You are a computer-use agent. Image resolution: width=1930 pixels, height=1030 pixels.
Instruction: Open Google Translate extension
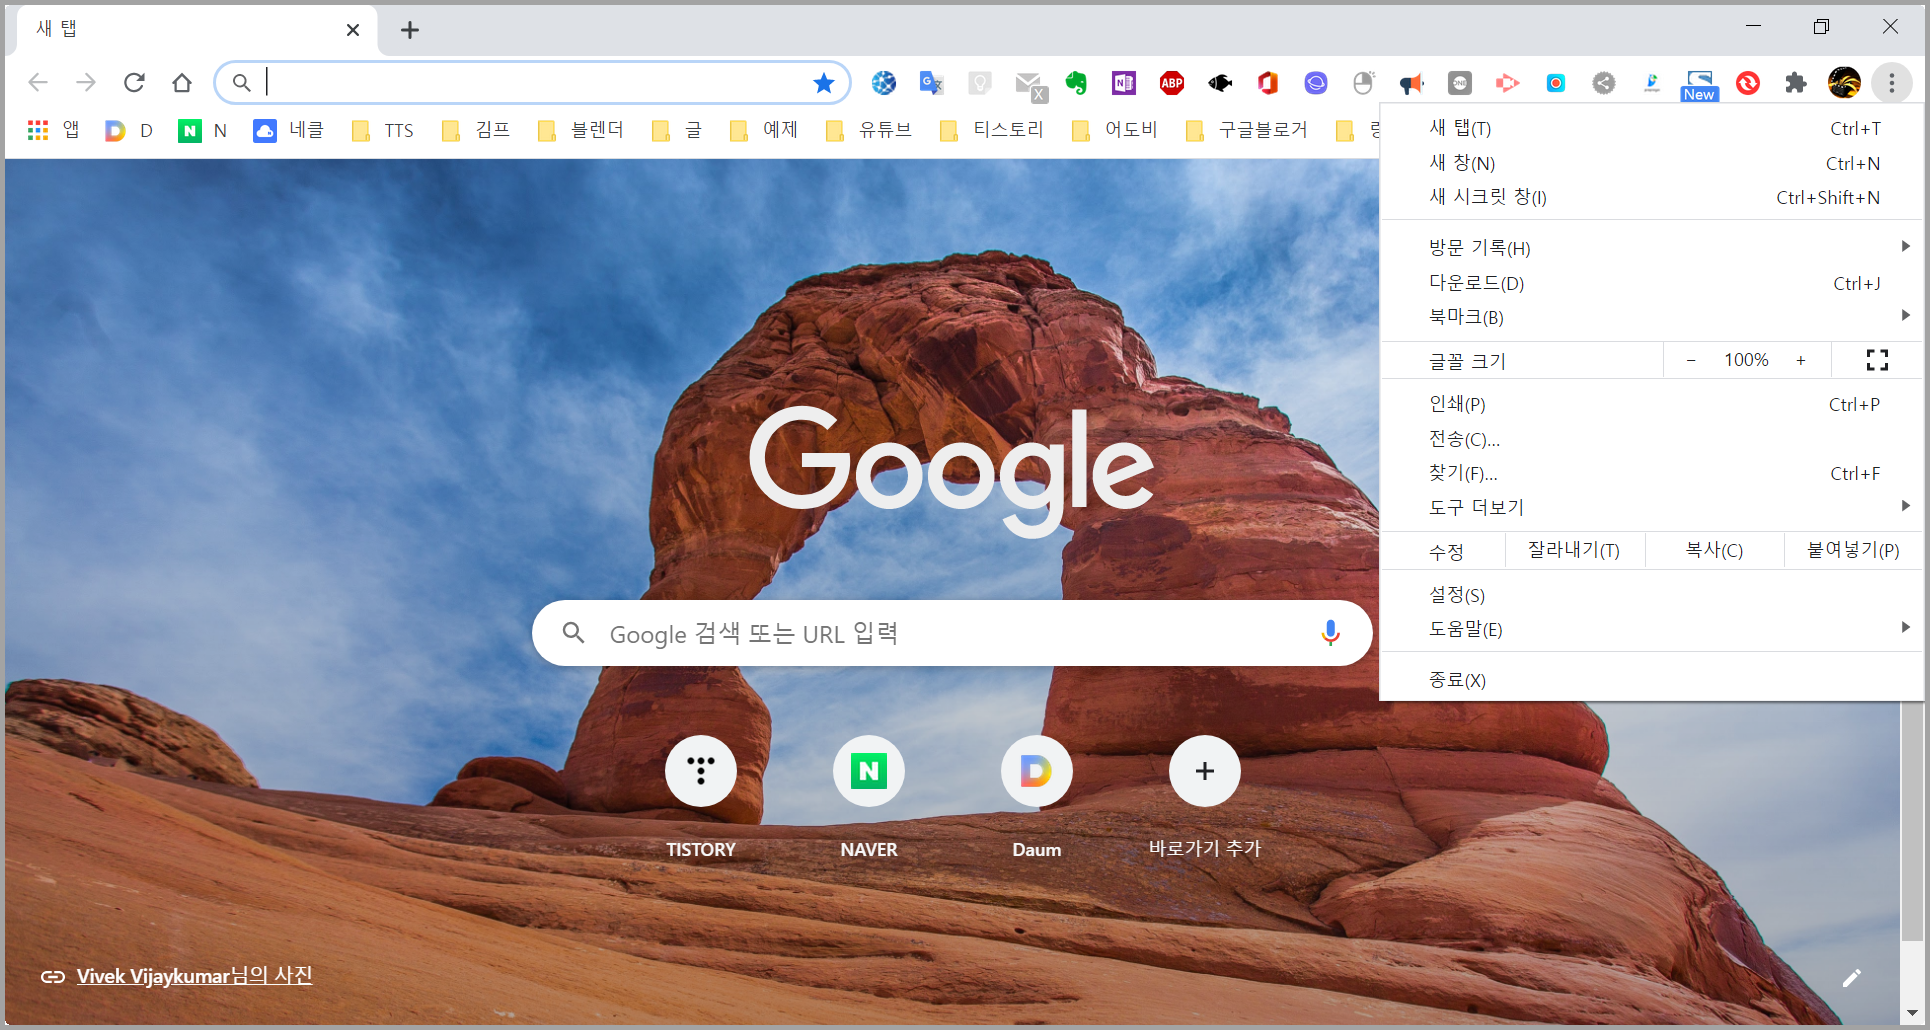coord(932,83)
